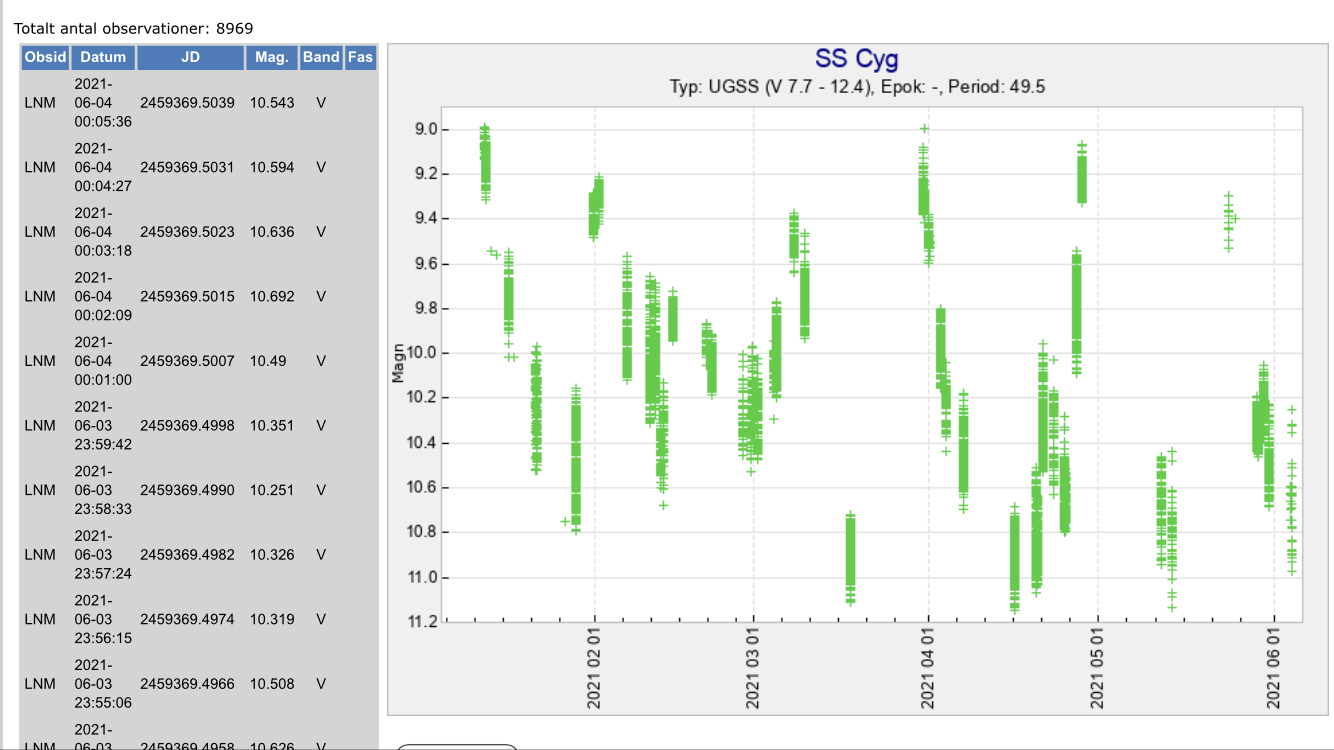Click the Magn y-axis label
The height and width of the screenshot is (750, 1334).
[x=398, y=365]
